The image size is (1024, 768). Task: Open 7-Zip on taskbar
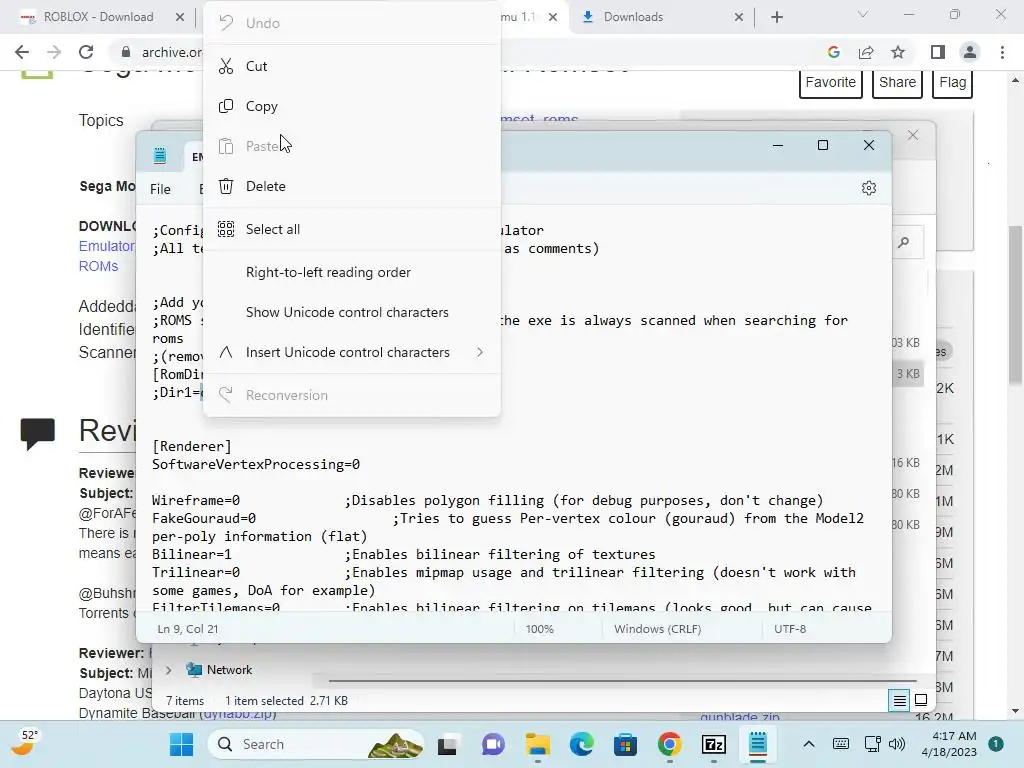(x=714, y=744)
